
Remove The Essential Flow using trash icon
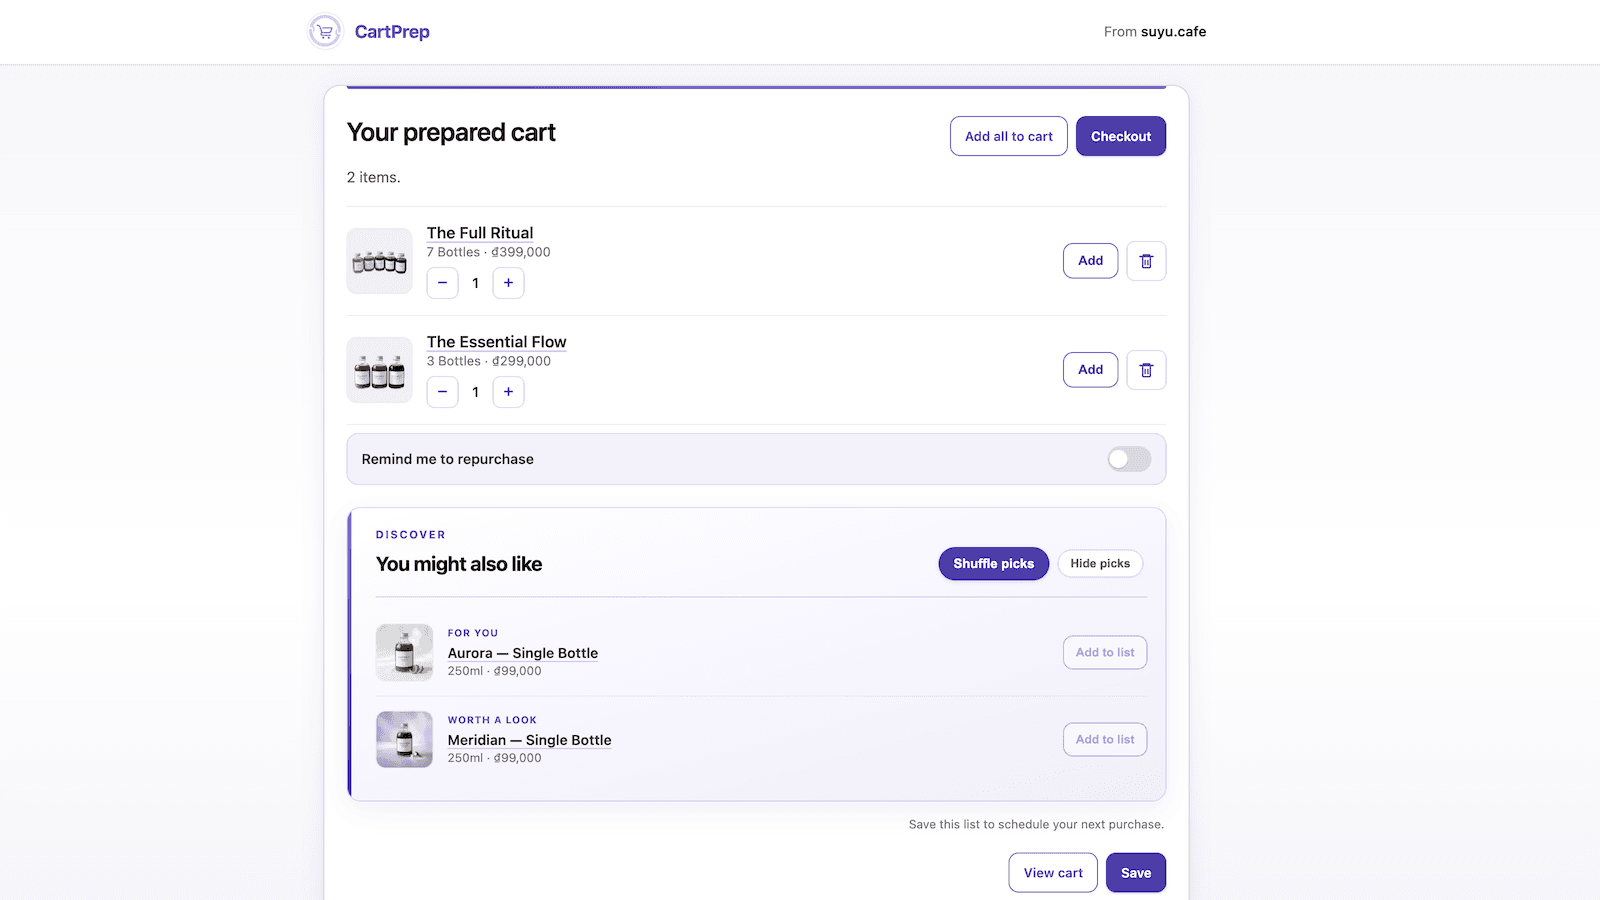pos(1146,370)
